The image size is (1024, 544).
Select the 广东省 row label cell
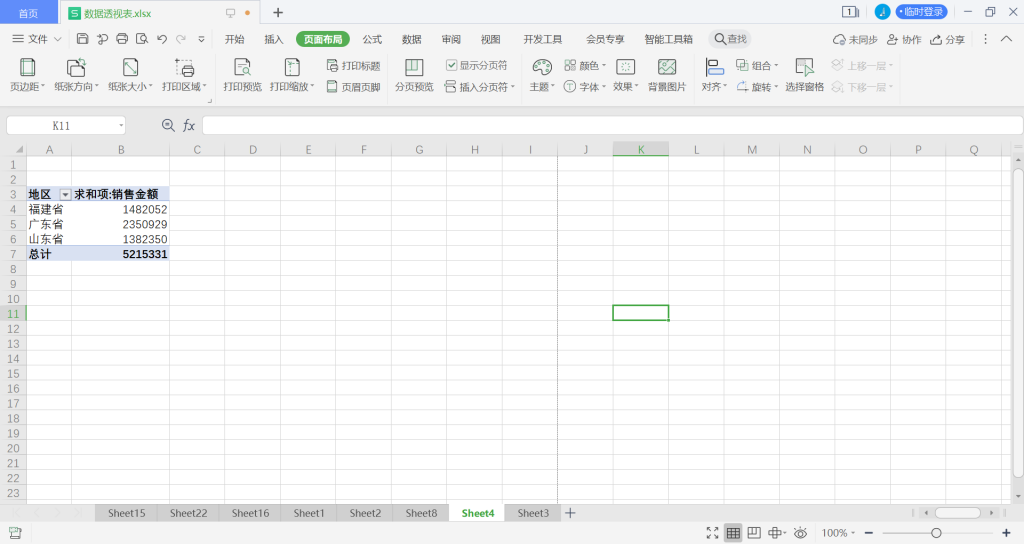pos(49,224)
